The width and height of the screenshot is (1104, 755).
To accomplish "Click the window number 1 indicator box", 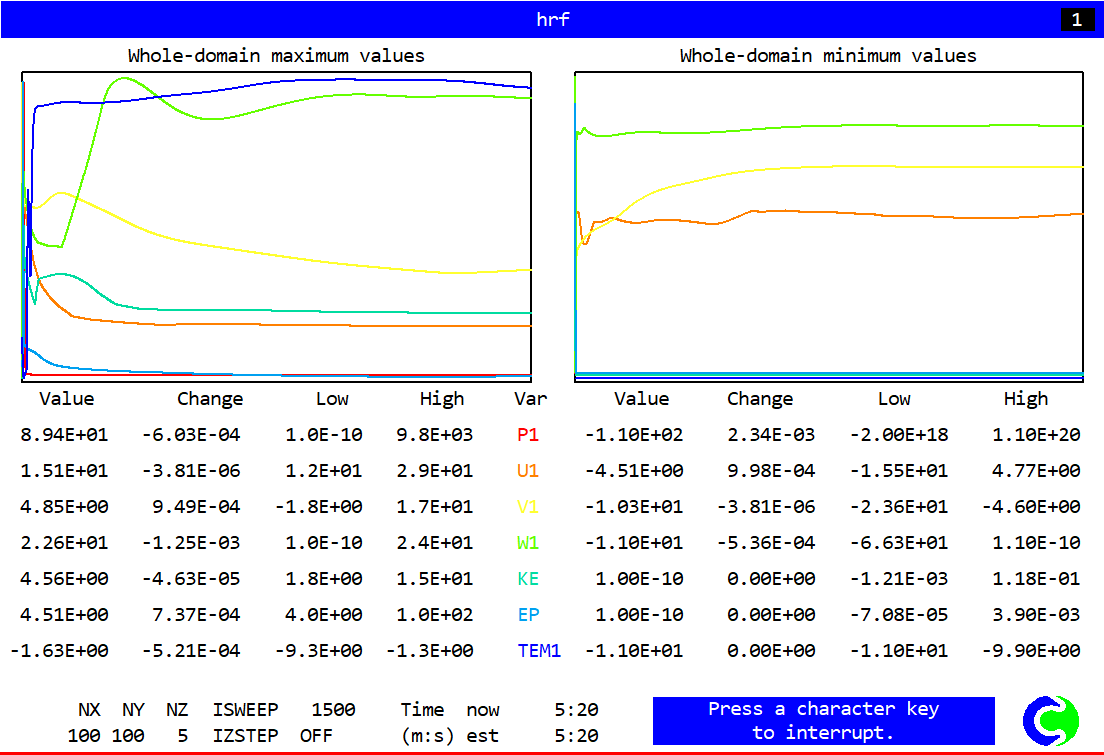I will coord(1076,19).
